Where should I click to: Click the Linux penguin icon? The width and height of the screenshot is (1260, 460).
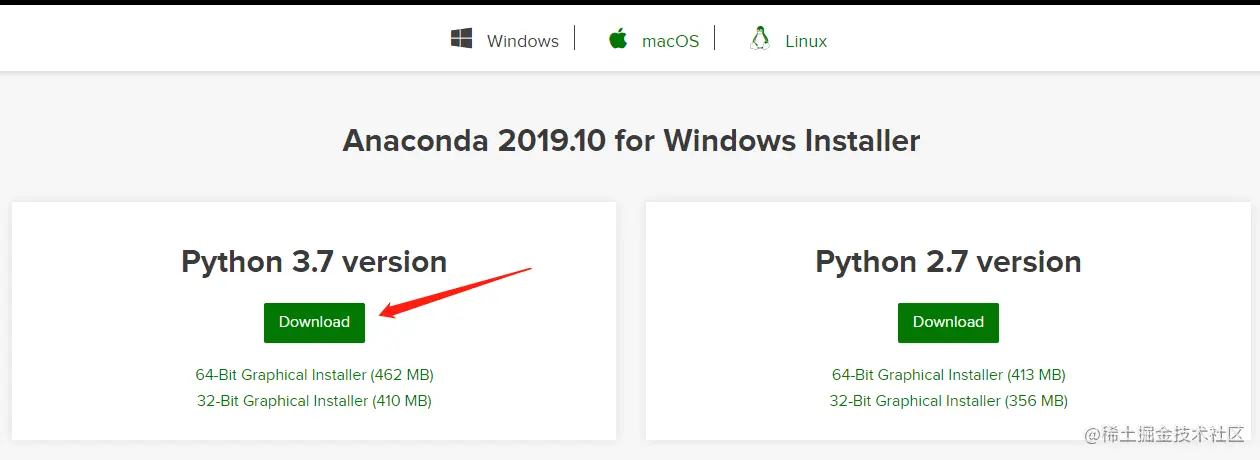(760, 39)
